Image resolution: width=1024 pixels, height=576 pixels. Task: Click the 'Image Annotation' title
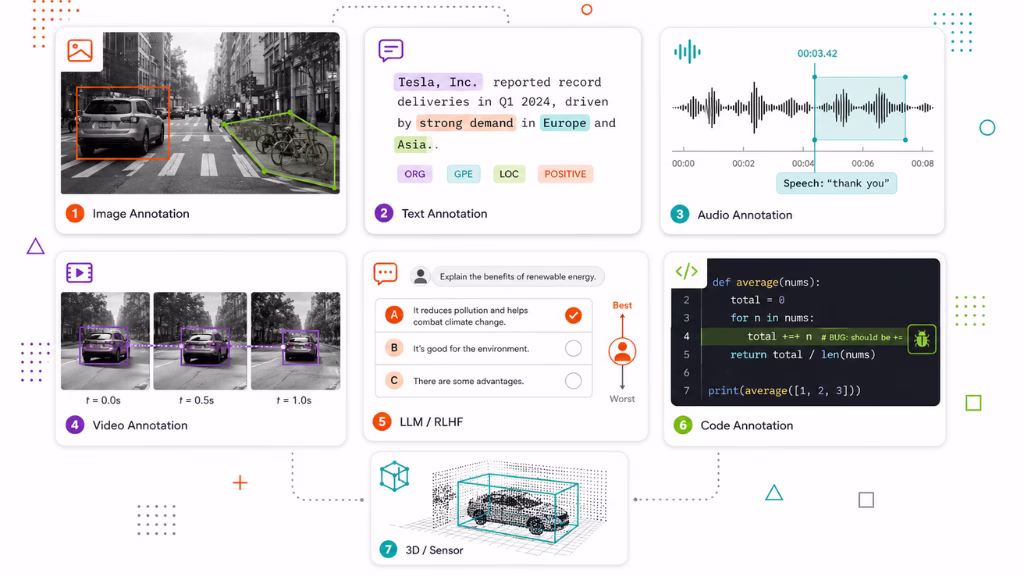point(141,214)
